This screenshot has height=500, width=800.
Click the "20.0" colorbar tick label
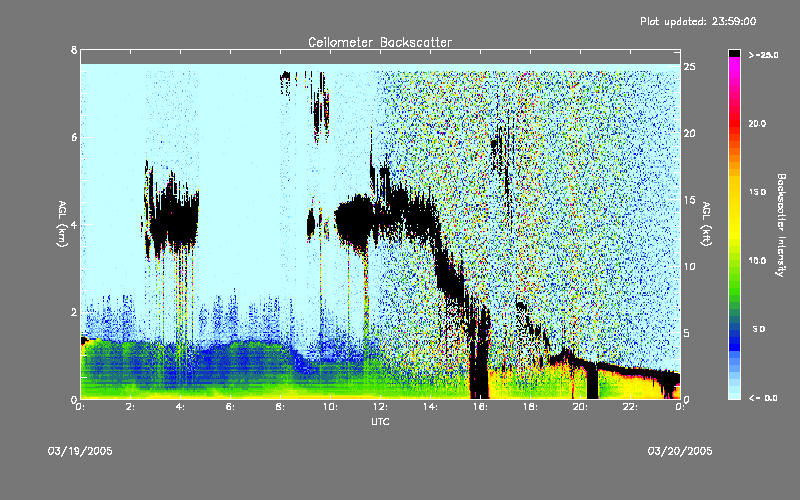click(757, 123)
